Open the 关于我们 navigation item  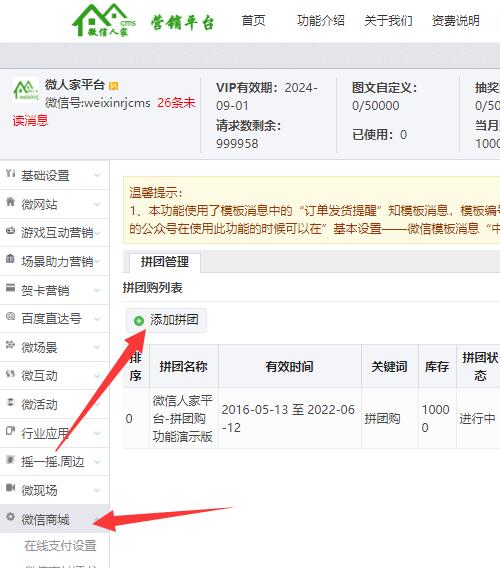point(388,20)
